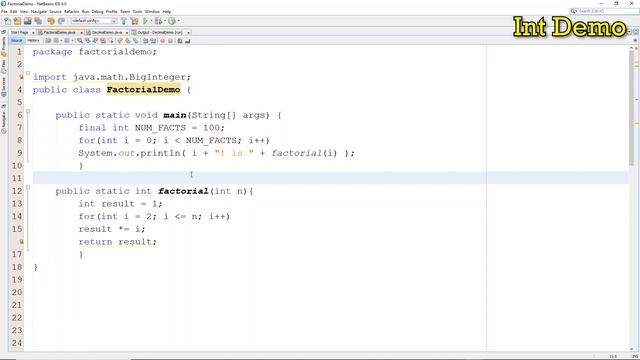This screenshot has width=640, height=360.
Task: Click 'BigInteger' in the import statement
Action: (x=158, y=77)
